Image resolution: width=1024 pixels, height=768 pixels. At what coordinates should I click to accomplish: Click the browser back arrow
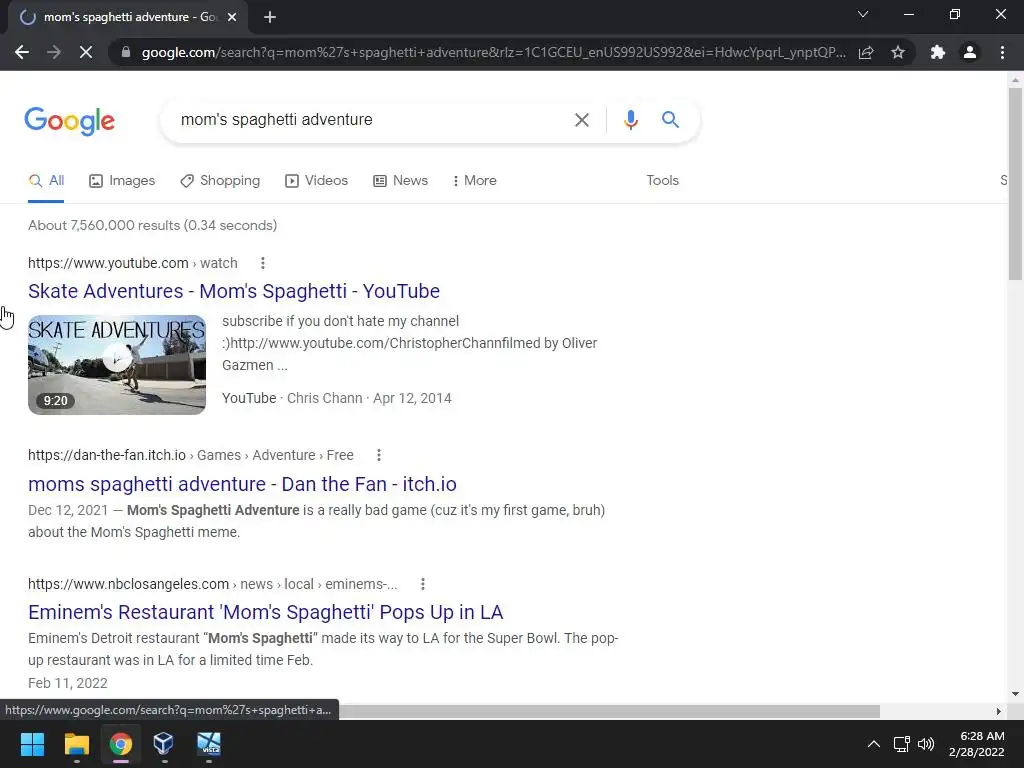(22, 52)
